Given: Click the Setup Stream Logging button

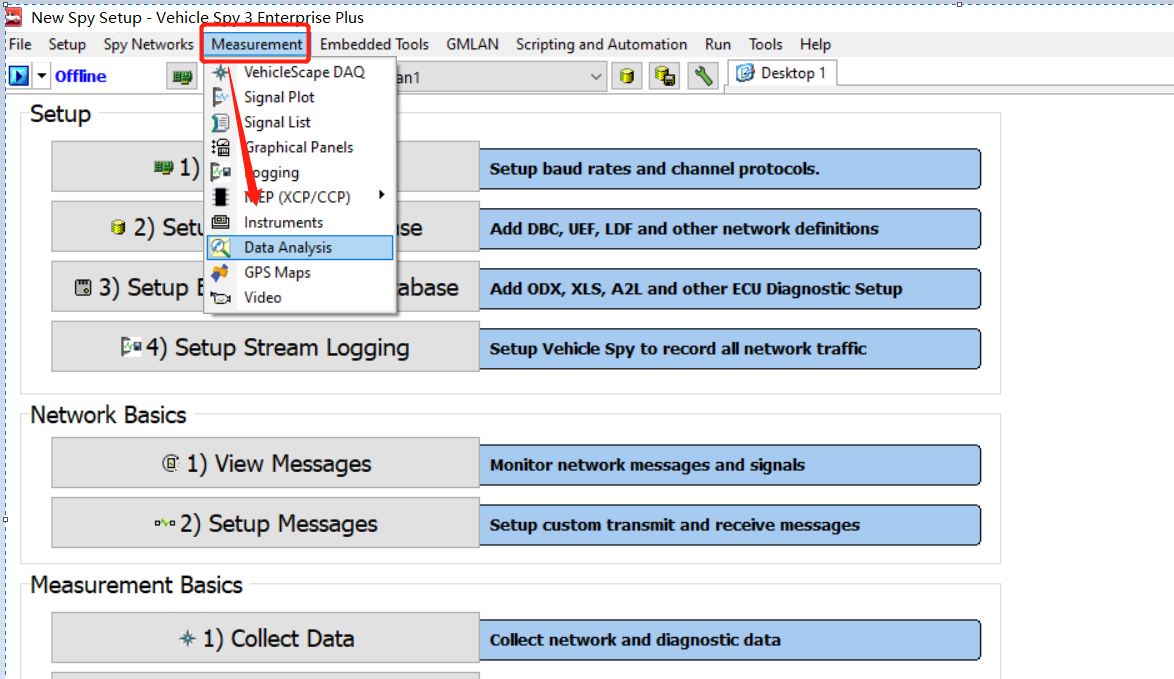Looking at the screenshot, I should [265, 347].
